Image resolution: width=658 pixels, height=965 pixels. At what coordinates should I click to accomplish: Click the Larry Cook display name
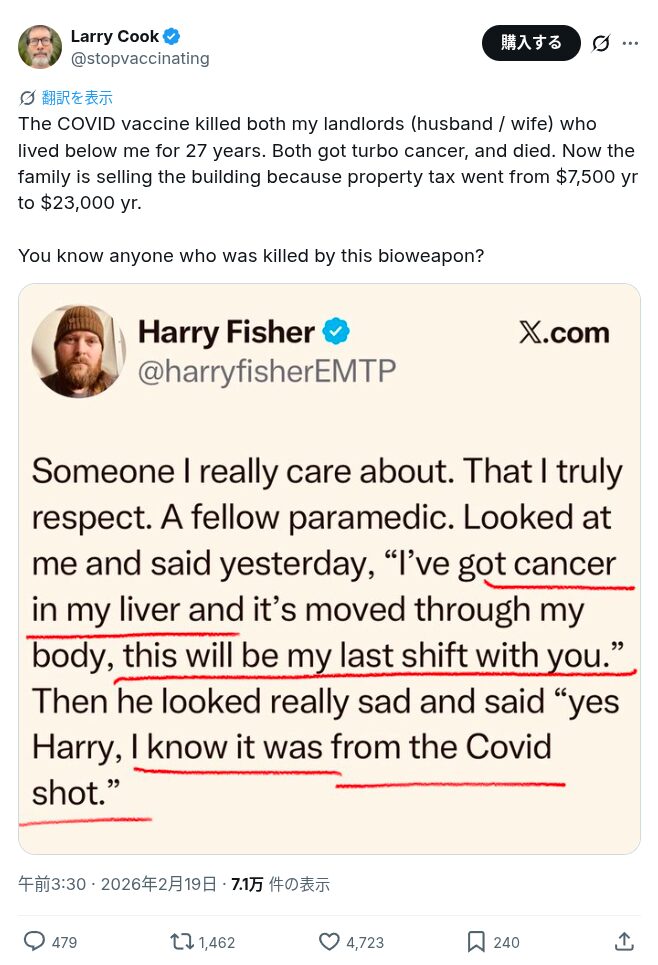tap(114, 37)
